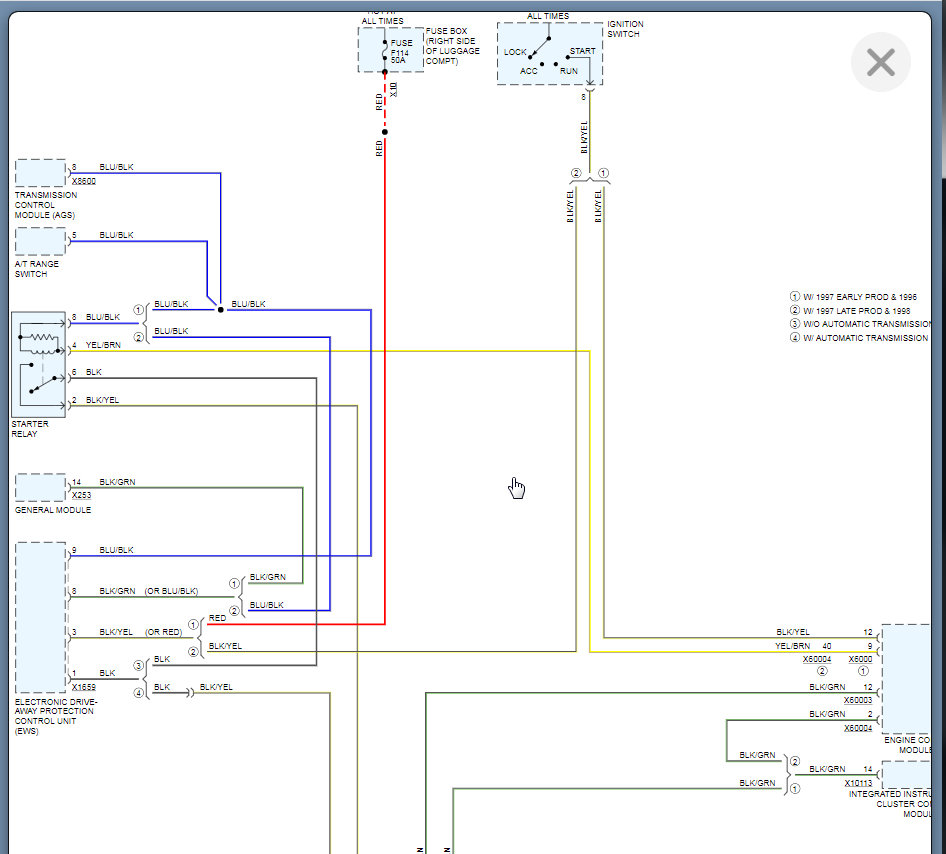Click the Fuse F114 50A symbol
The image size is (946, 854).
coord(385,51)
